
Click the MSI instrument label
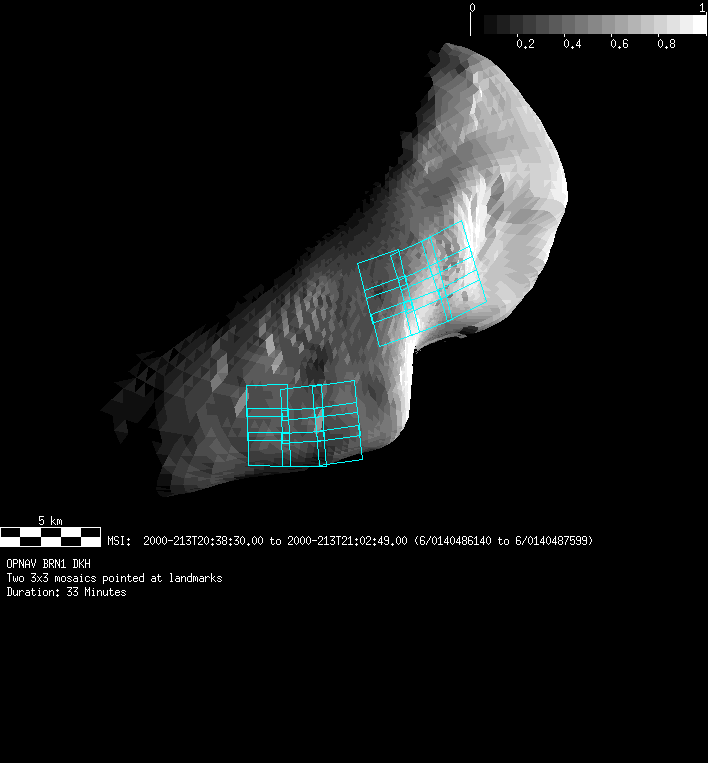118,541
